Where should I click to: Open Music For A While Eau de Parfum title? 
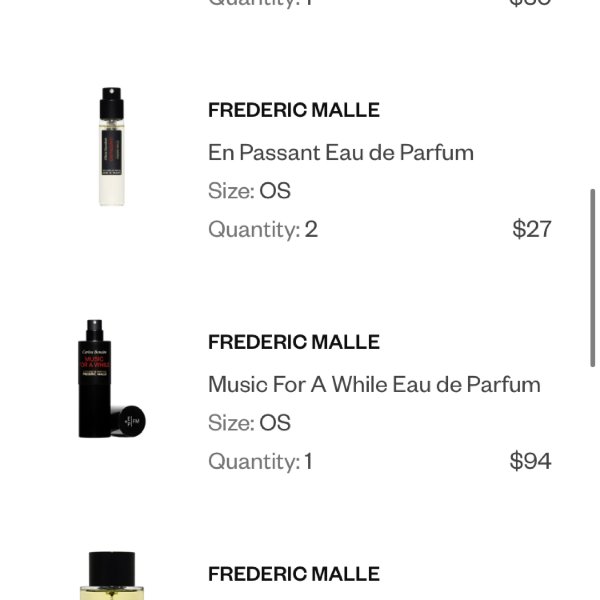click(x=374, y=385)
